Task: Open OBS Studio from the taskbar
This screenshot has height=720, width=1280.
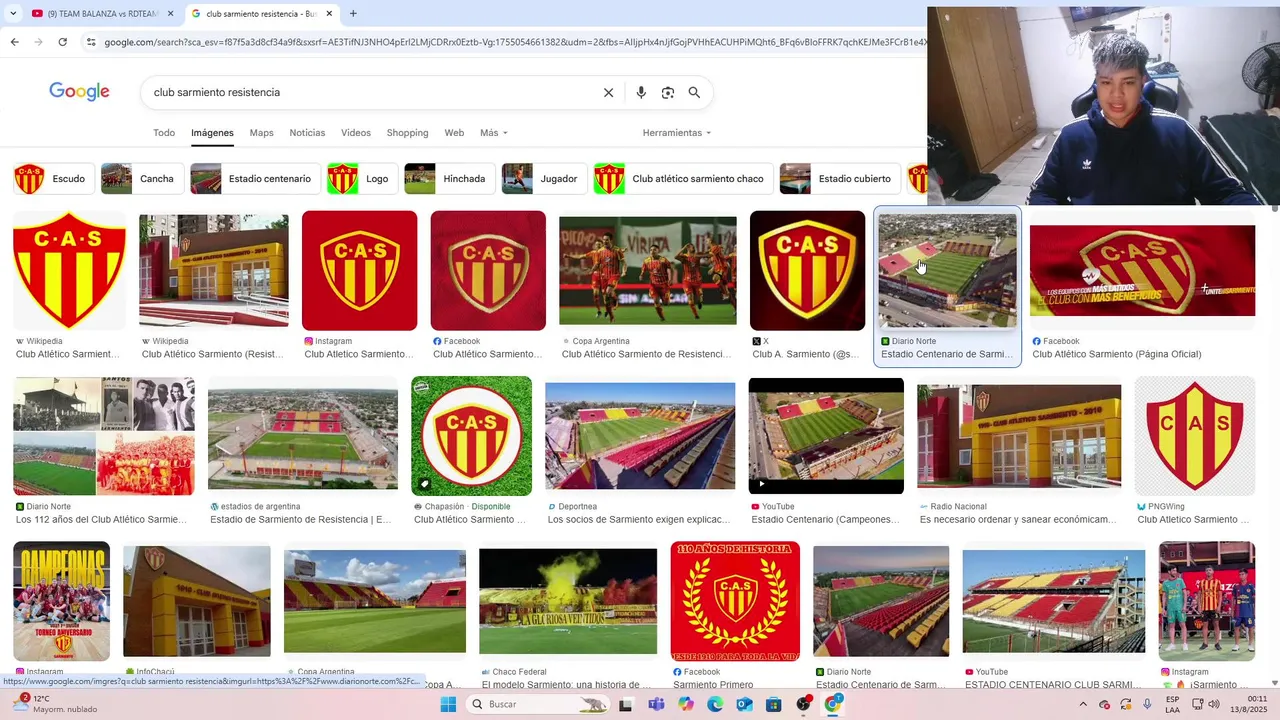Action: tap(803, 704)
